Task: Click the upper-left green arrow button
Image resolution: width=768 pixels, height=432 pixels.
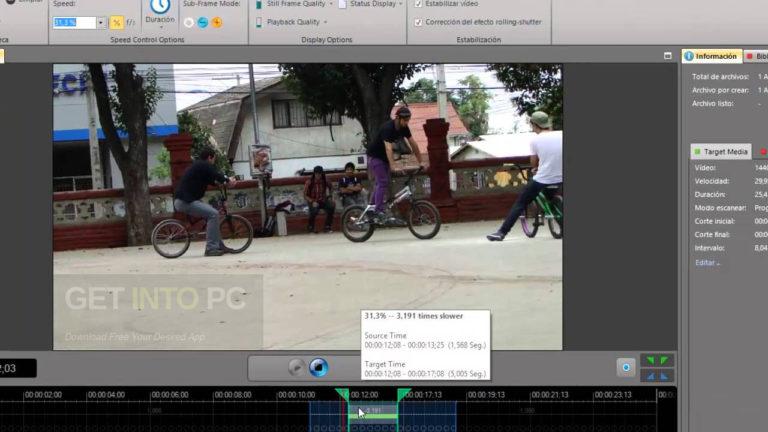Action: click(650, 360)
